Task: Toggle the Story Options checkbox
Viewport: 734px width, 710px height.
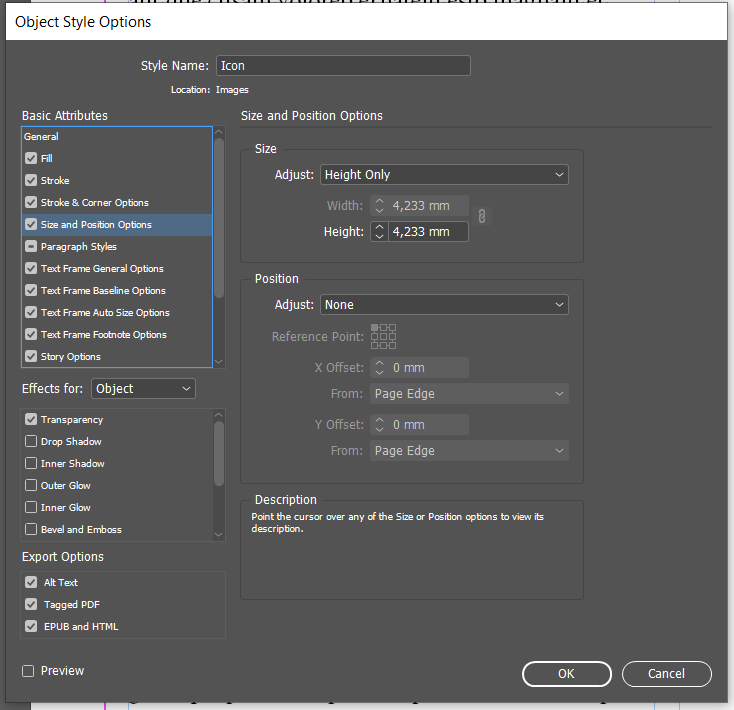Action: pyautogui.click(x=31, y=356)
